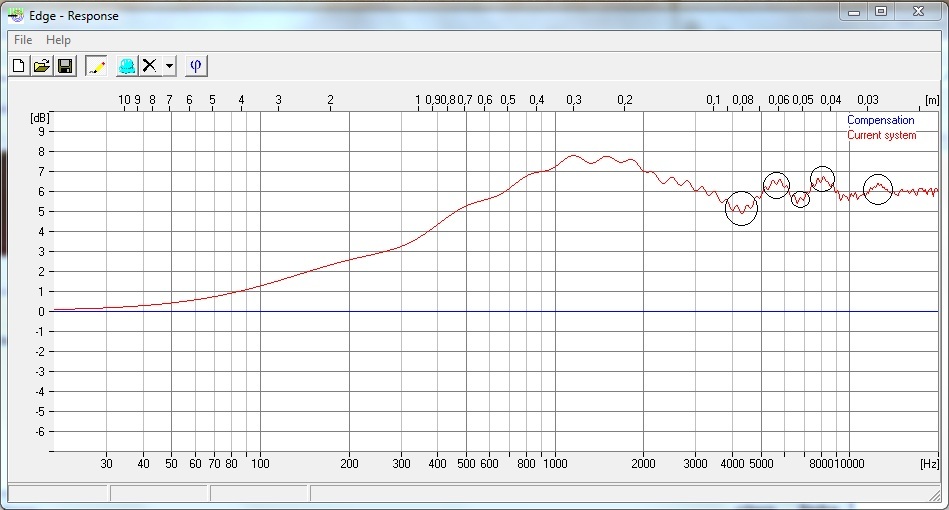Save using the floppy disk icon
Screen dimensions: 949x510
(x=65, y=66)
